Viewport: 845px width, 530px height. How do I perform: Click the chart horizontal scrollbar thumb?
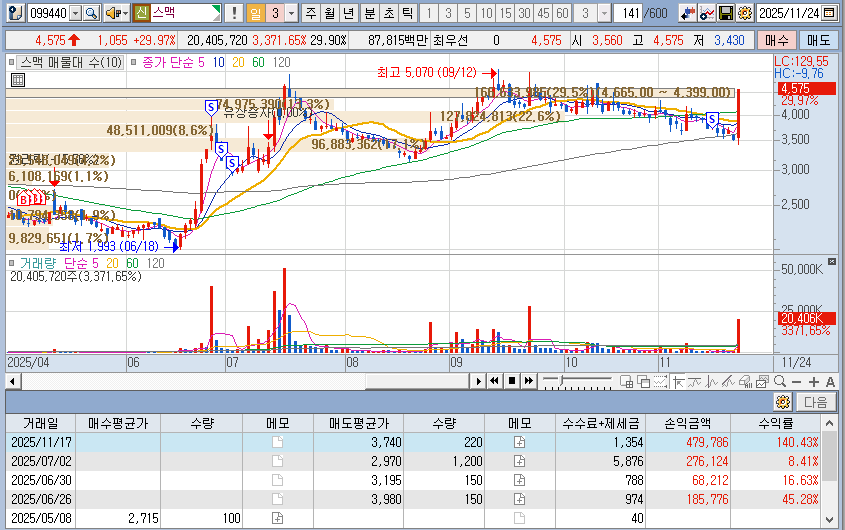(x=417, y=381)
